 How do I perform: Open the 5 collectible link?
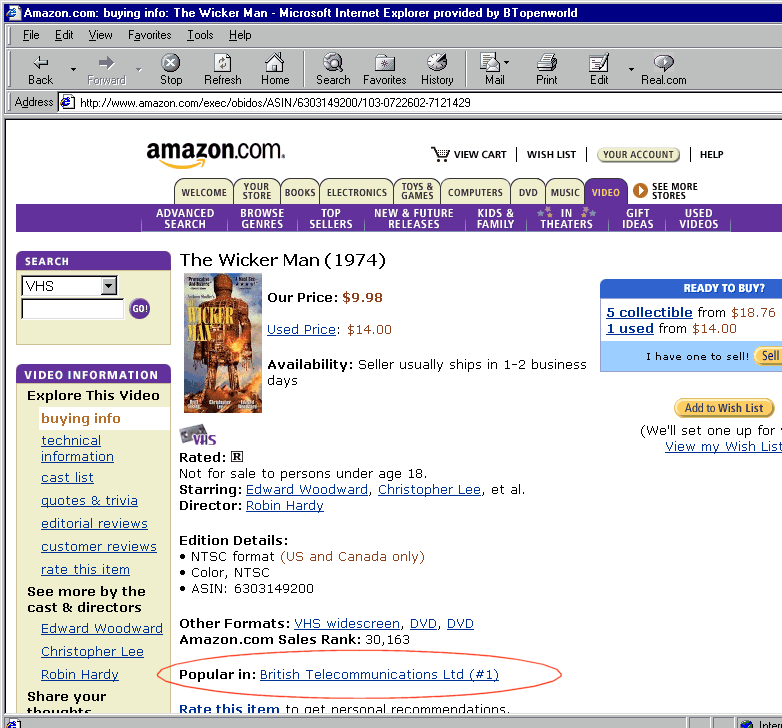(x=649, y=312)
